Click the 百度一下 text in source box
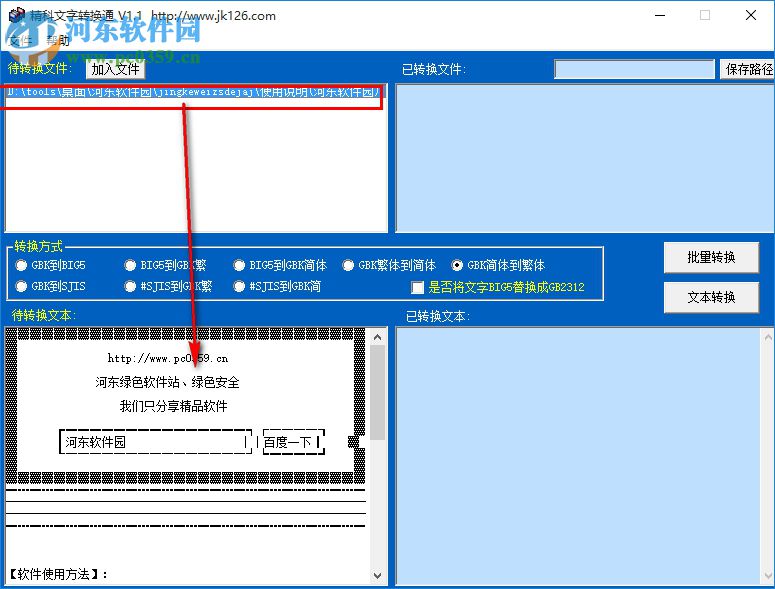The height and width of the screenshot is (589, 775). 288,442
